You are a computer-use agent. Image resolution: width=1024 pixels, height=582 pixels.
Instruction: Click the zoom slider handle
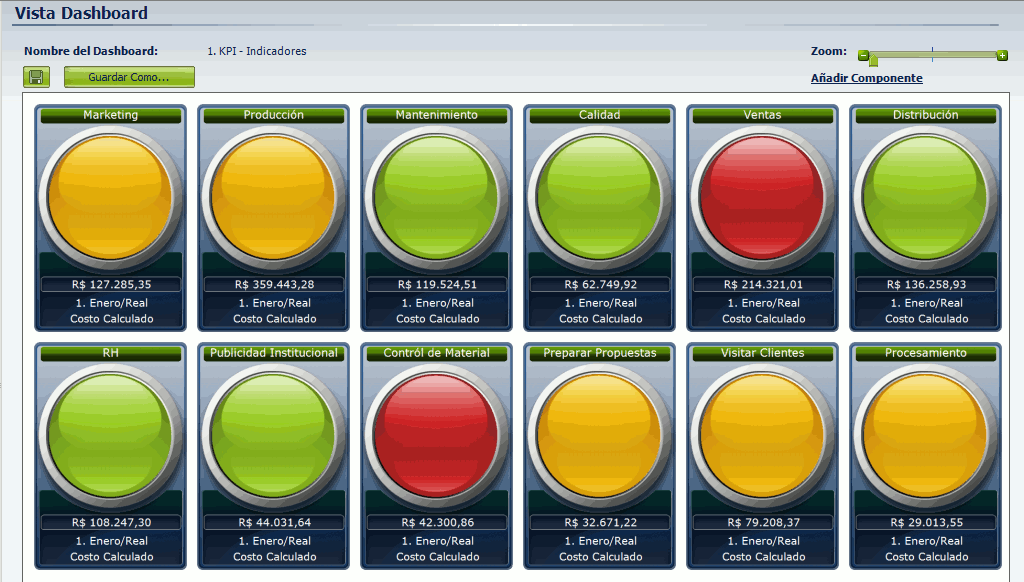click(x=873, y=61)
